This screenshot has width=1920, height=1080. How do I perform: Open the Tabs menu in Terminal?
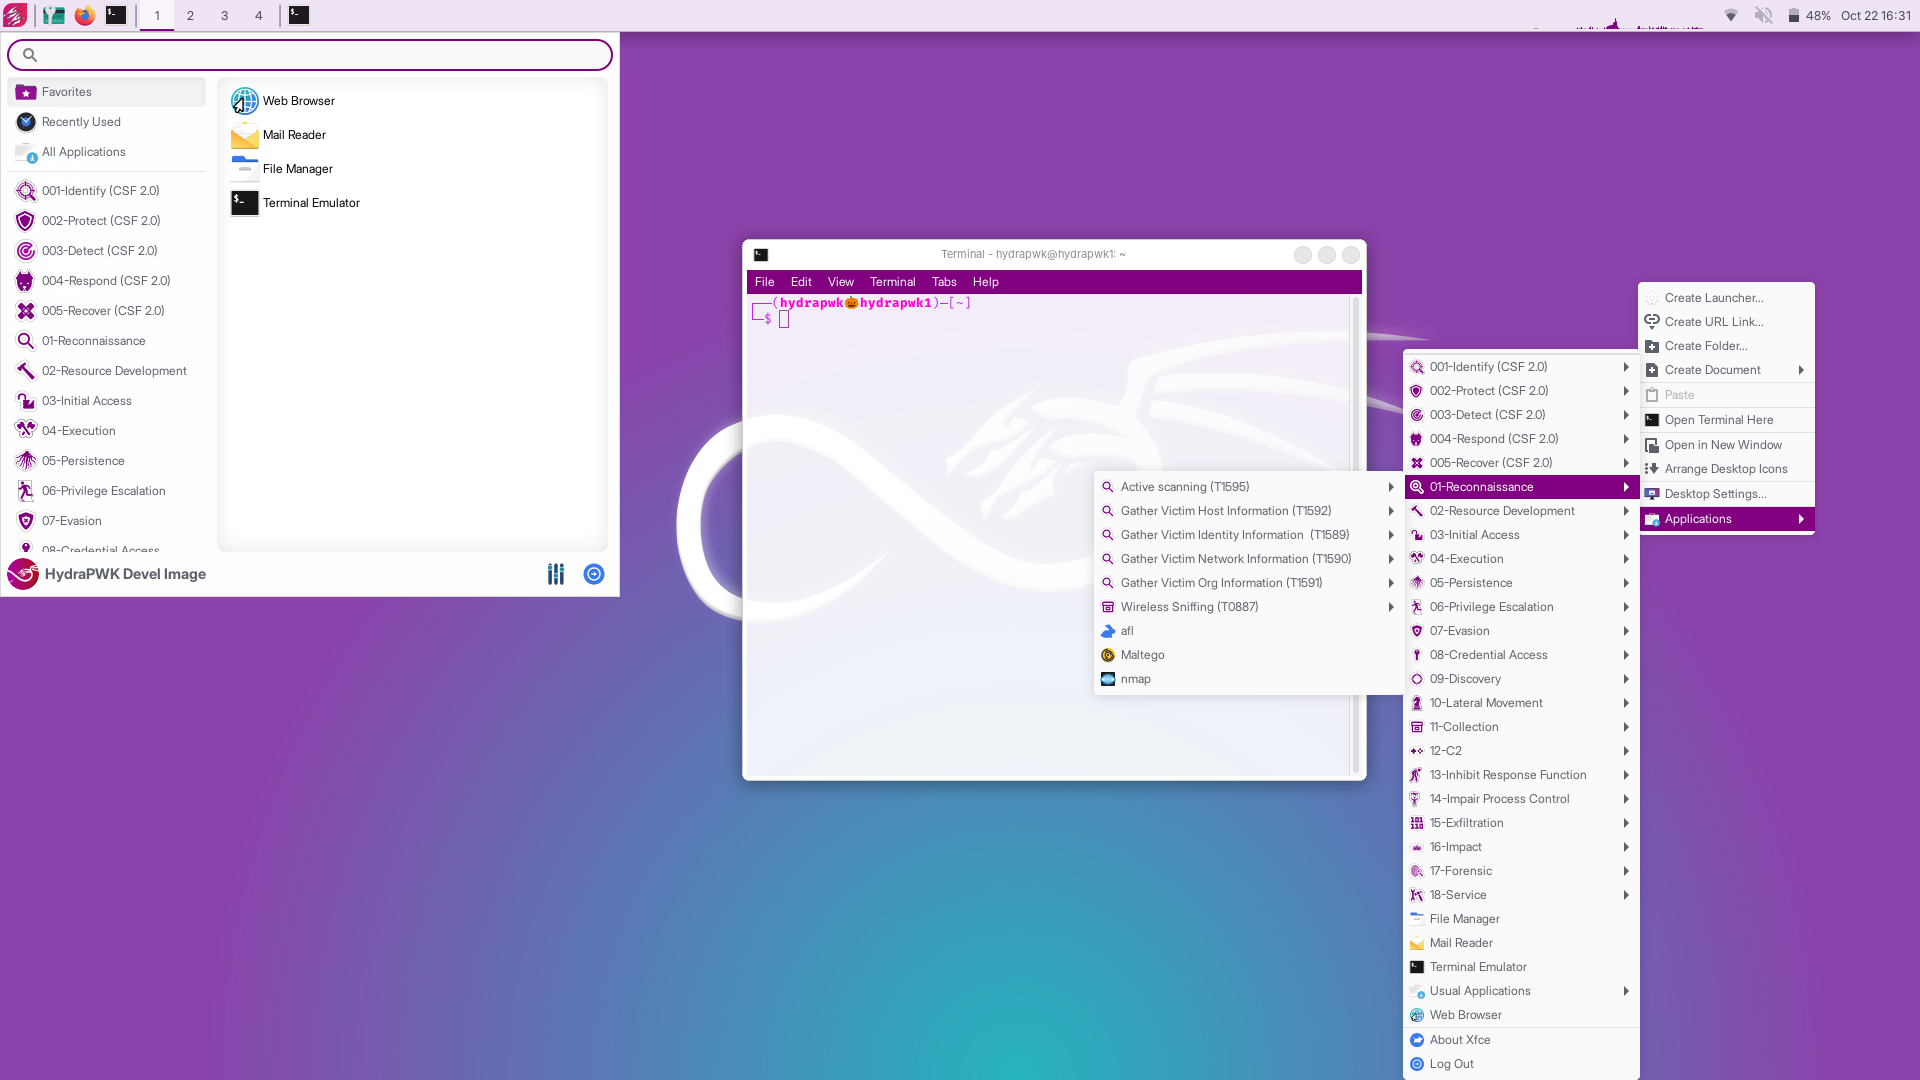943,282
